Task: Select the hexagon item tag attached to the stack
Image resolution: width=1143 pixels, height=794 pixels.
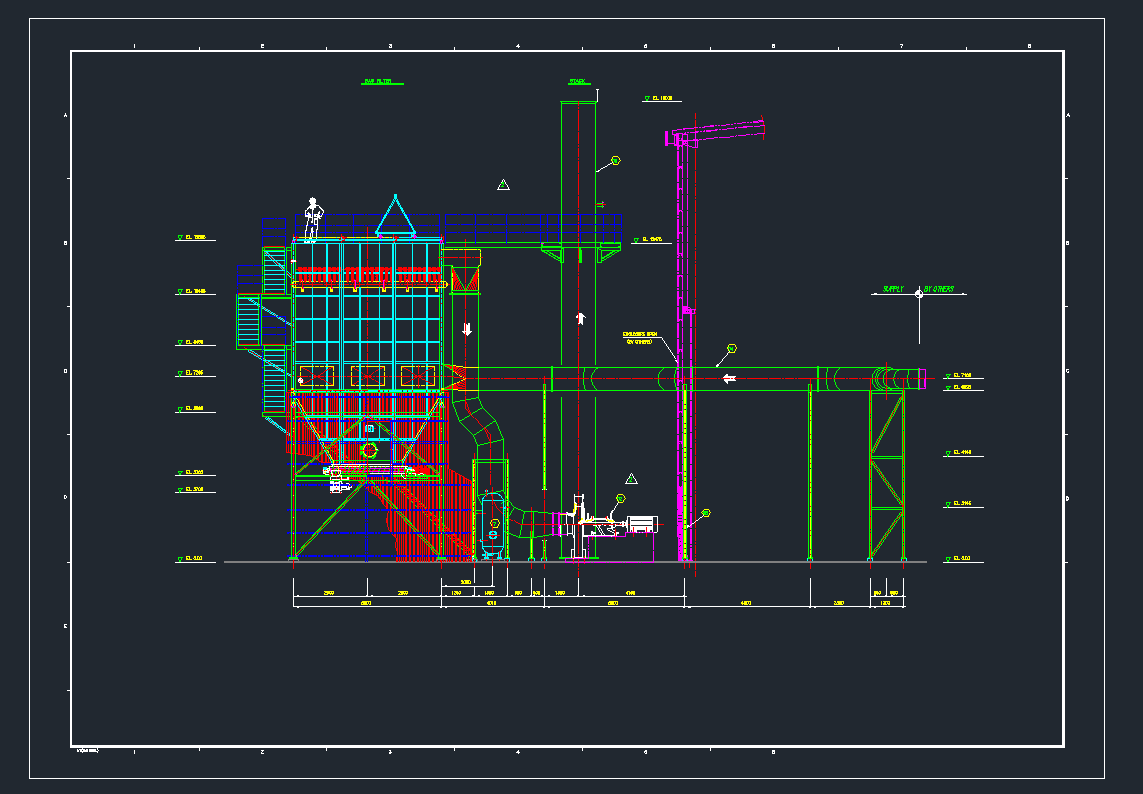Action: point(615,160)
